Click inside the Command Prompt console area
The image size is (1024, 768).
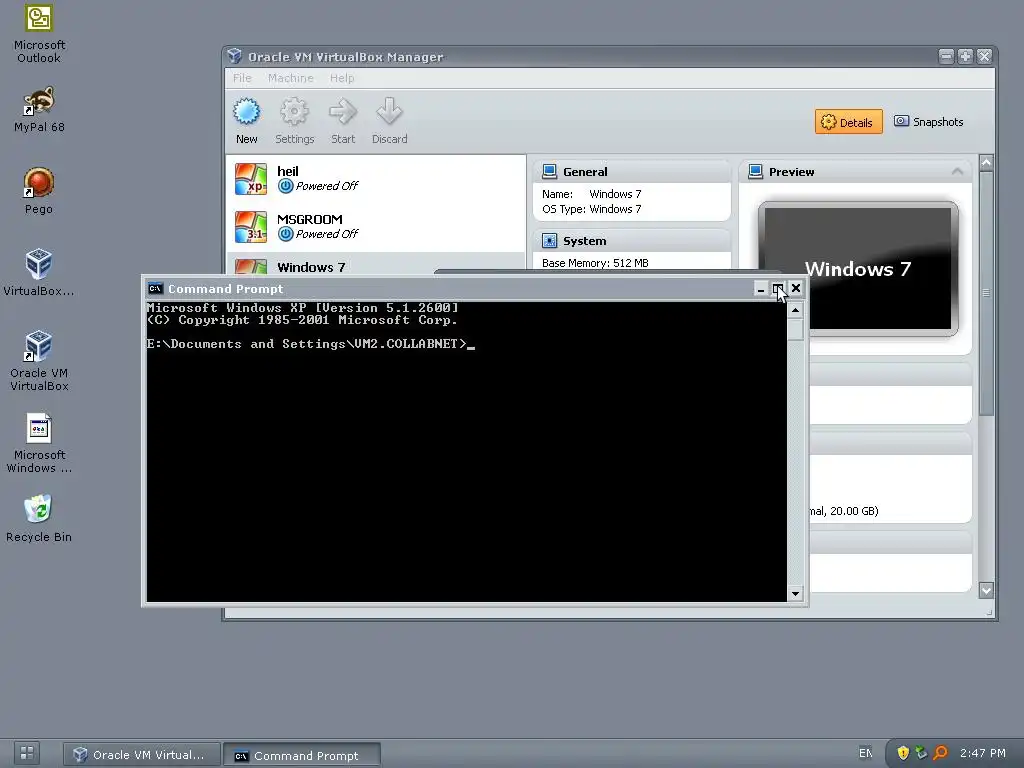(x=466, y=451)
